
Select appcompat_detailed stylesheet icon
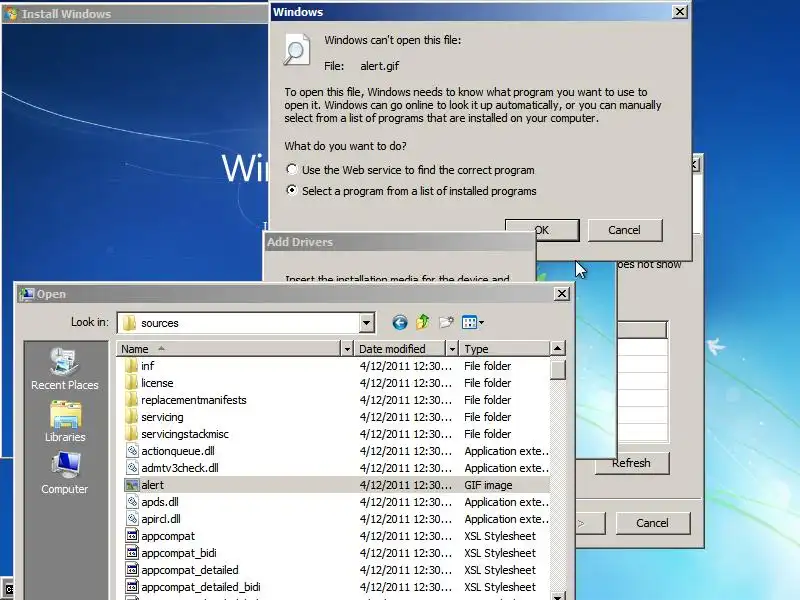coord(132,569)
